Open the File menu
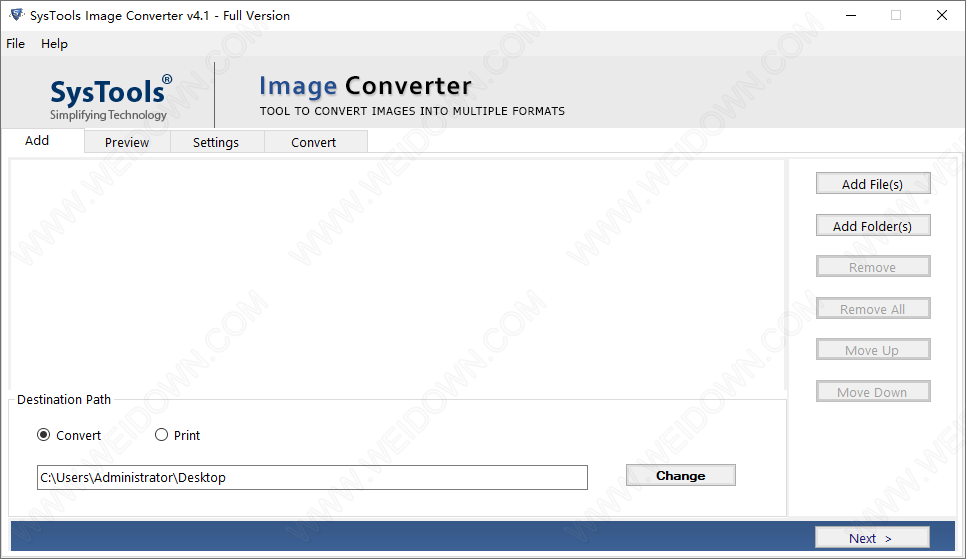966x559 pixels. coord(15,44)
